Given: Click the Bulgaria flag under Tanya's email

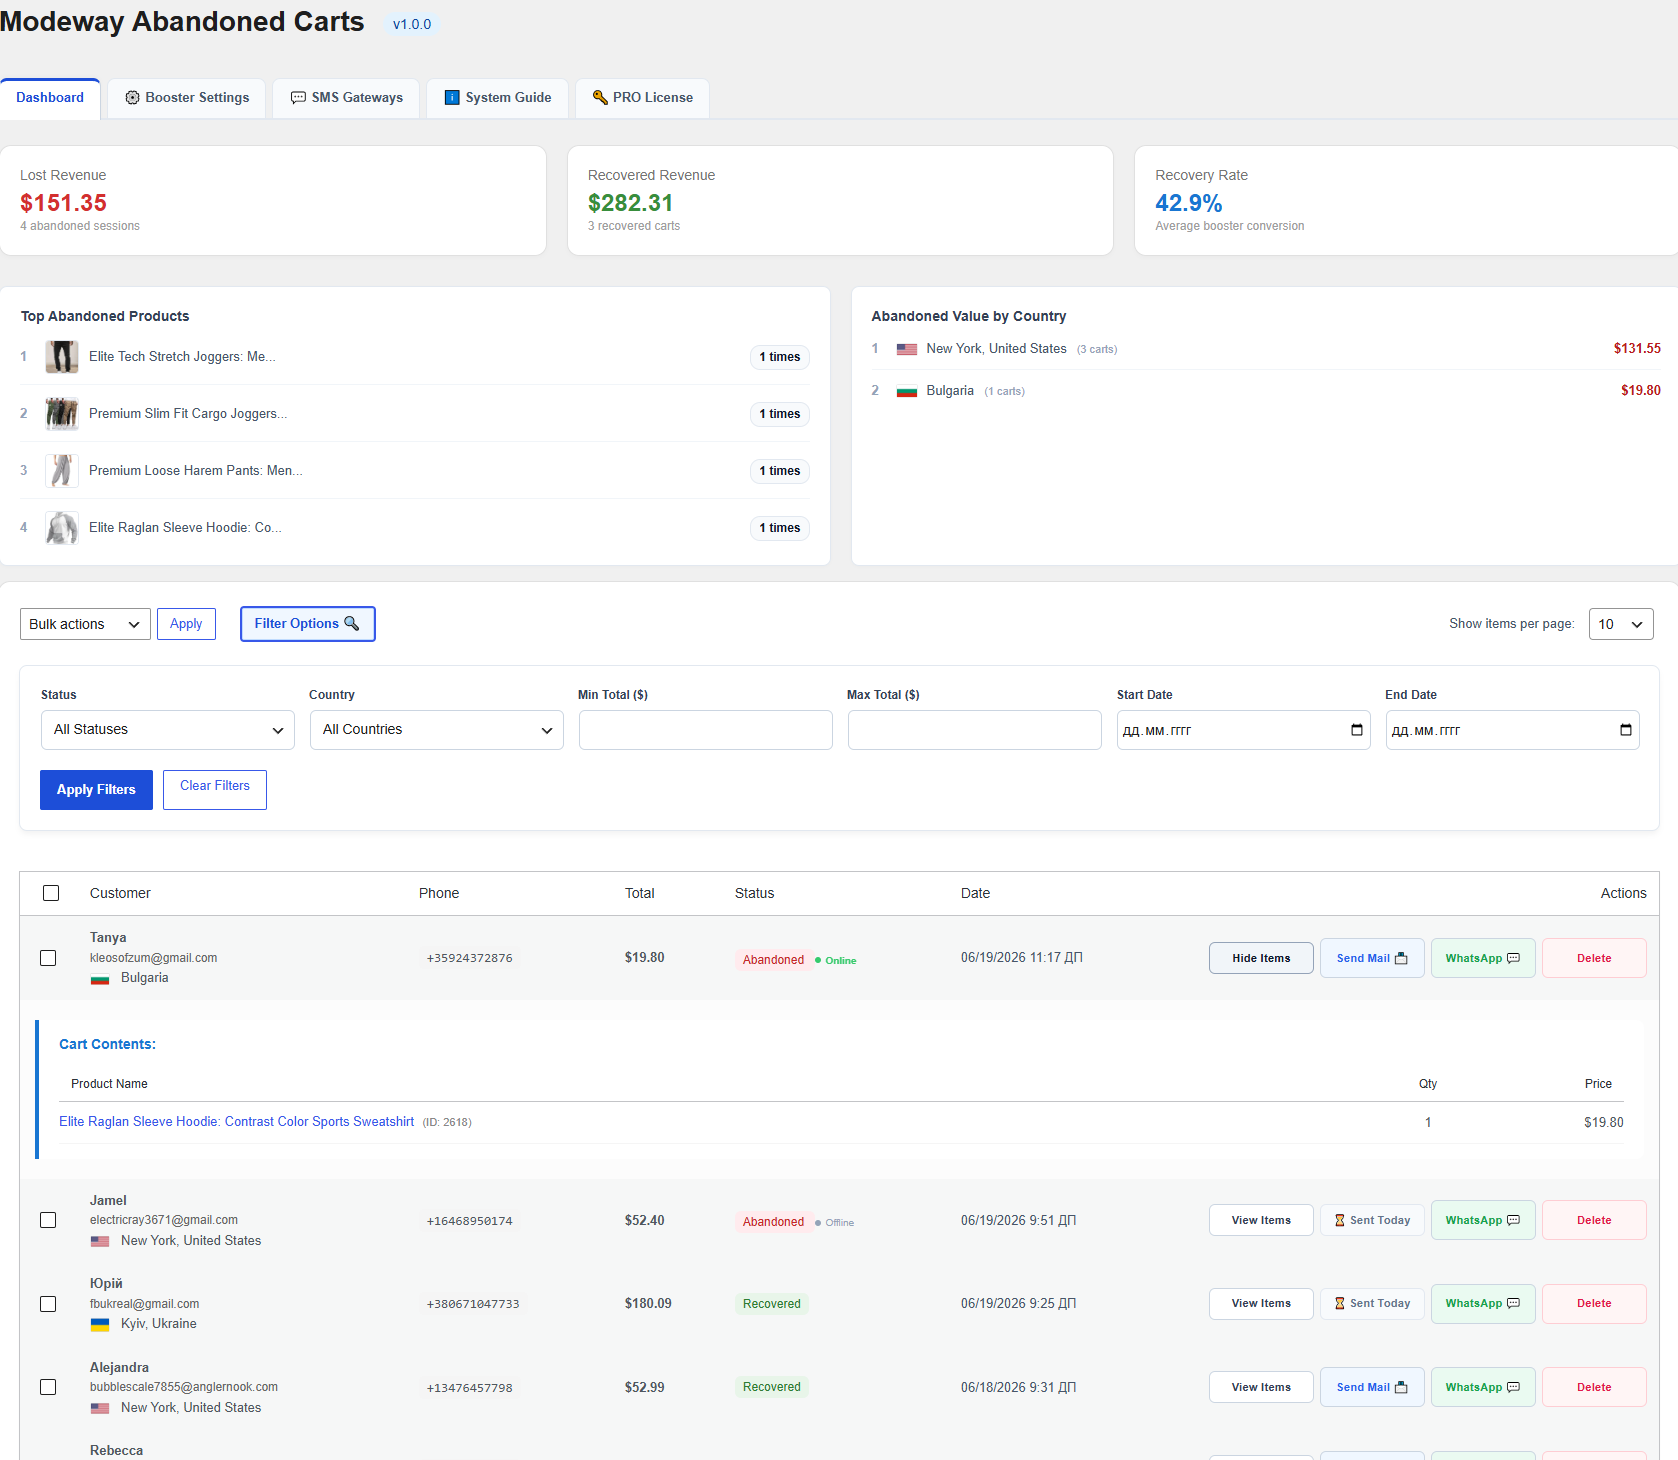Looking at the screenshot, I should click(x=100, y=979).
